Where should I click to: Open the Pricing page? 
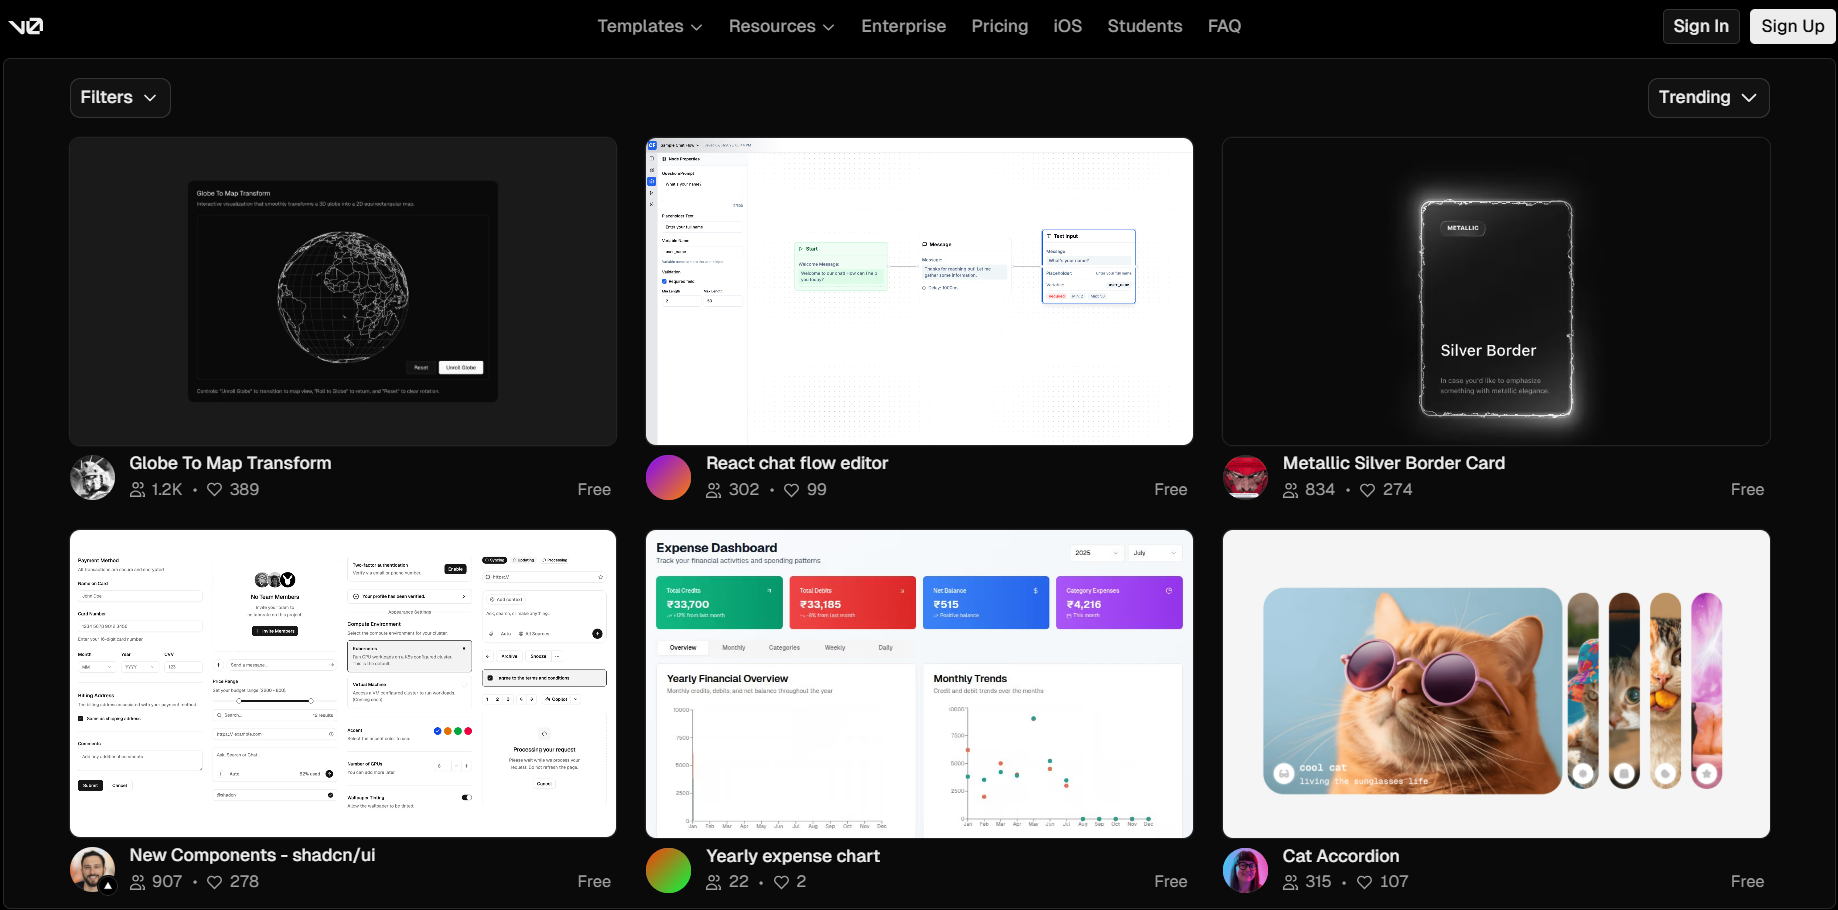click(999, 26)
